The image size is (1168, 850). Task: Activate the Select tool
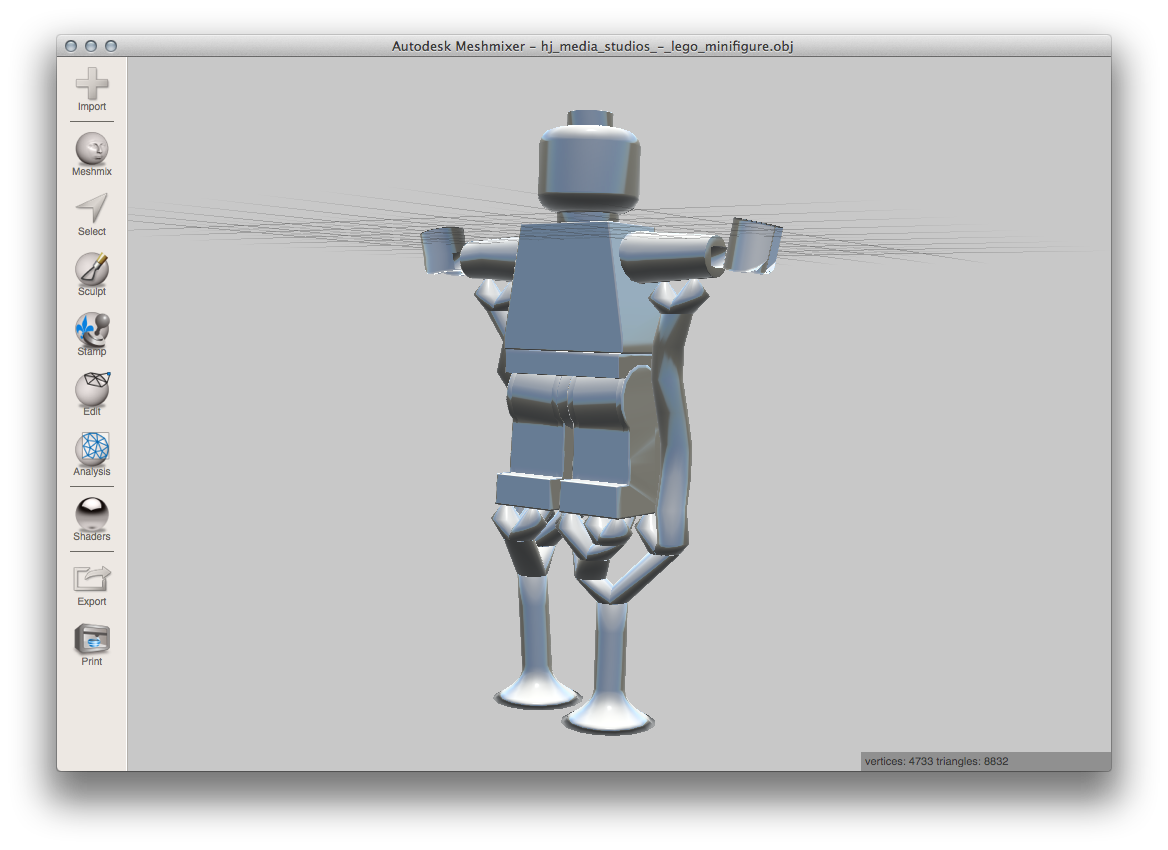(x=91, y=210)
